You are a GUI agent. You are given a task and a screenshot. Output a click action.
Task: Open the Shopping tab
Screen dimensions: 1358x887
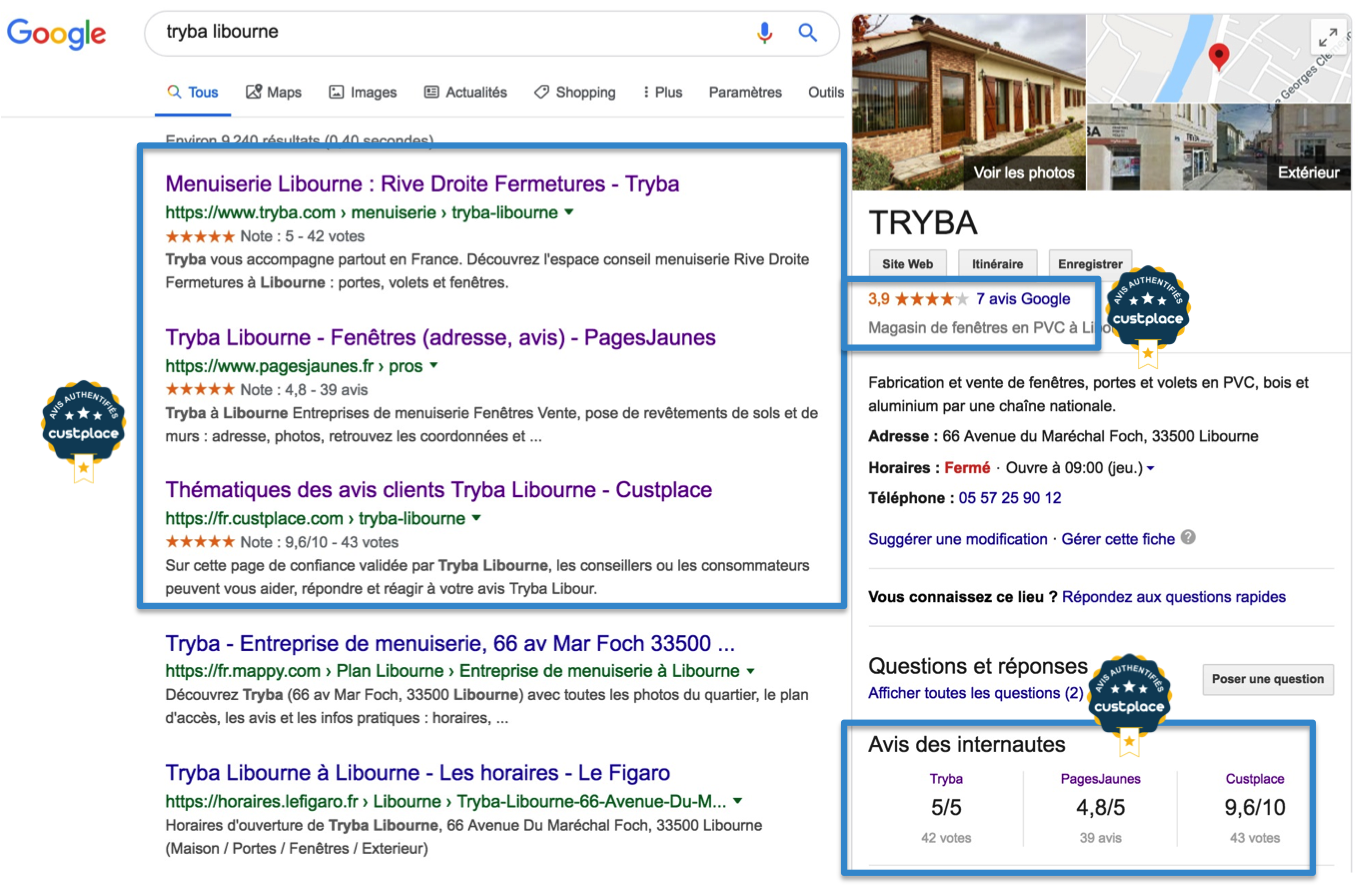[x=574, y=92]
